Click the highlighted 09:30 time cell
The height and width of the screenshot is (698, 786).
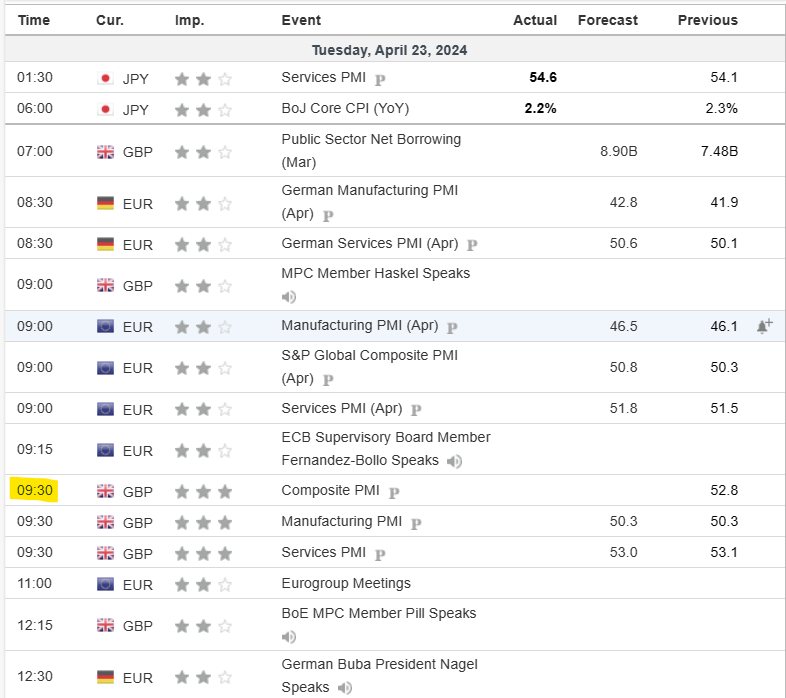point(35,491)
